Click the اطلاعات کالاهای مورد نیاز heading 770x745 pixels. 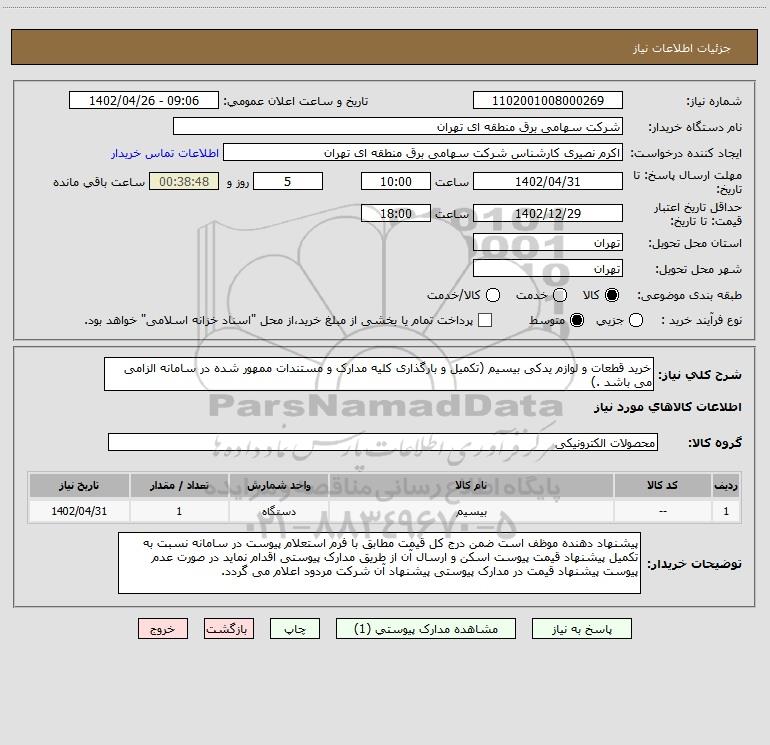(x=668, y=407)
